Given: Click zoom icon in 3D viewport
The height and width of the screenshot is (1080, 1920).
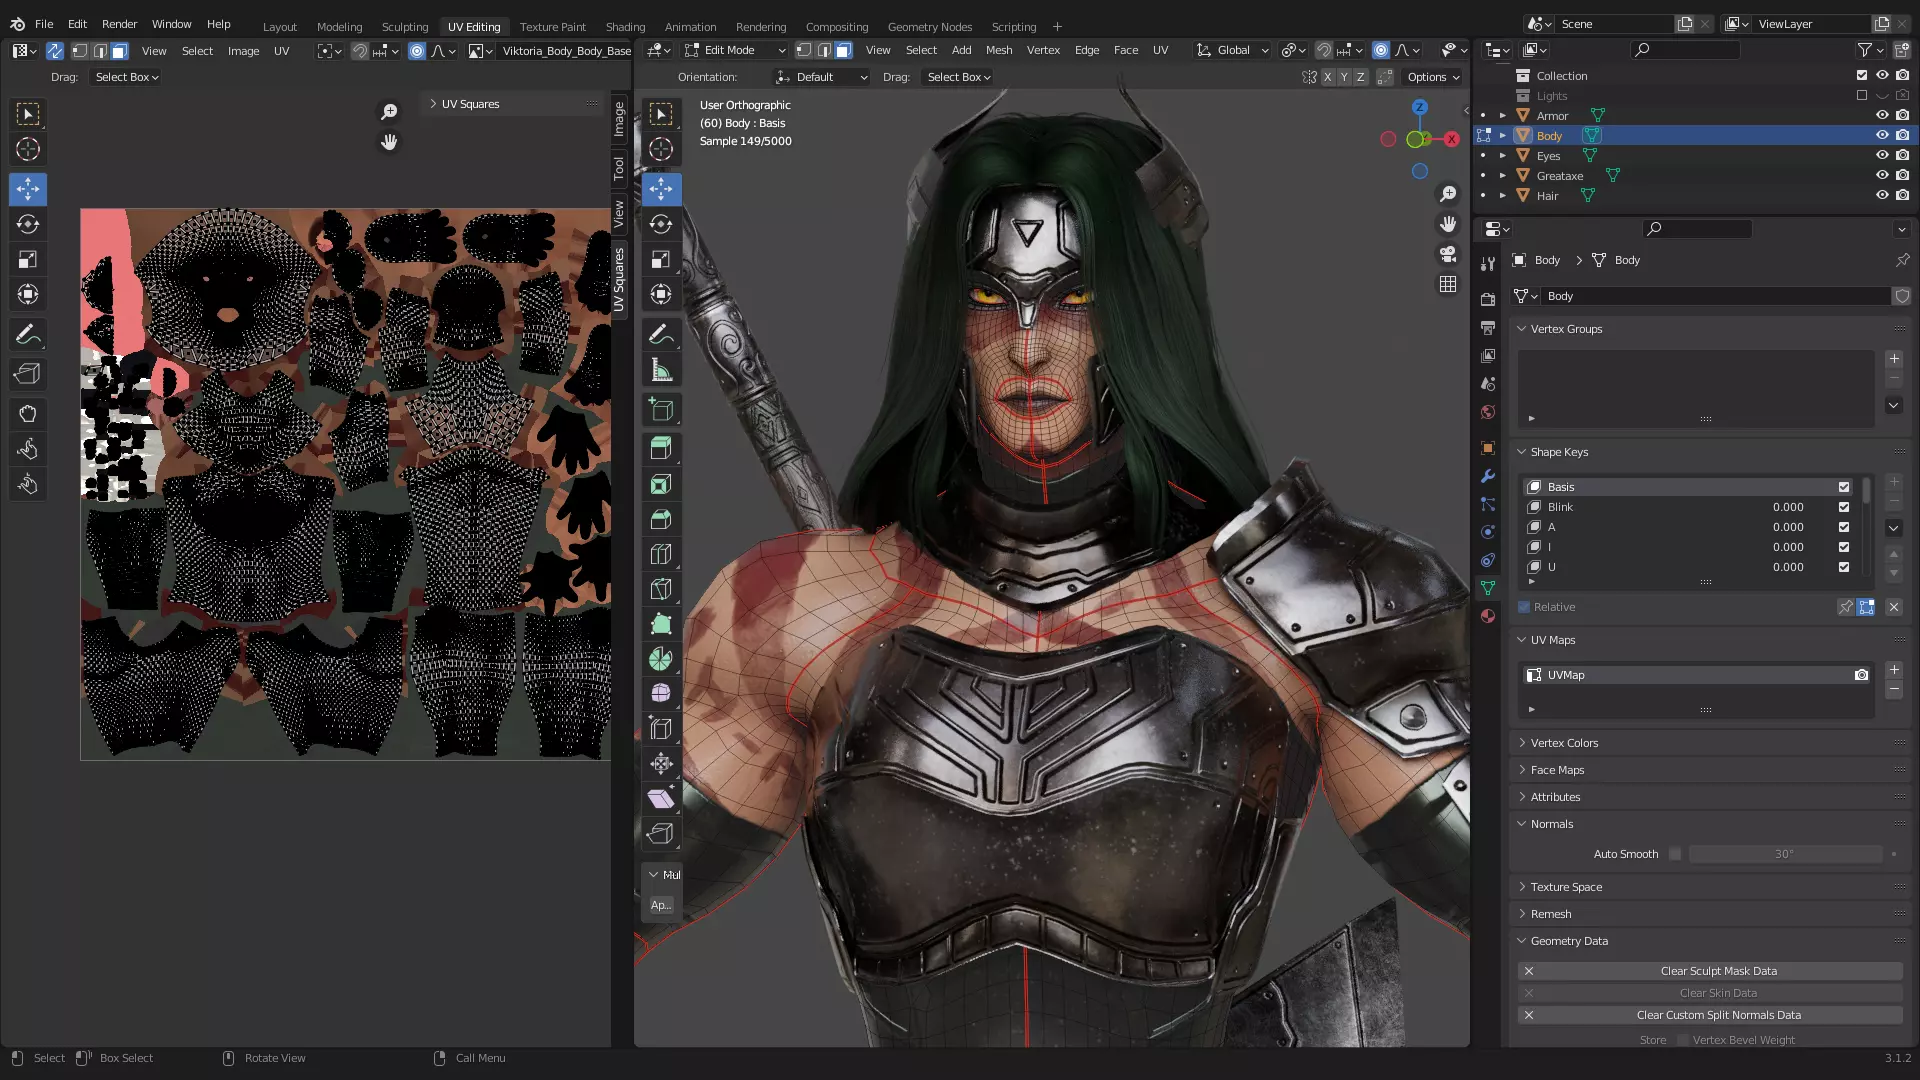Looking at the screenshot, I should click(x=1448, y=194).
